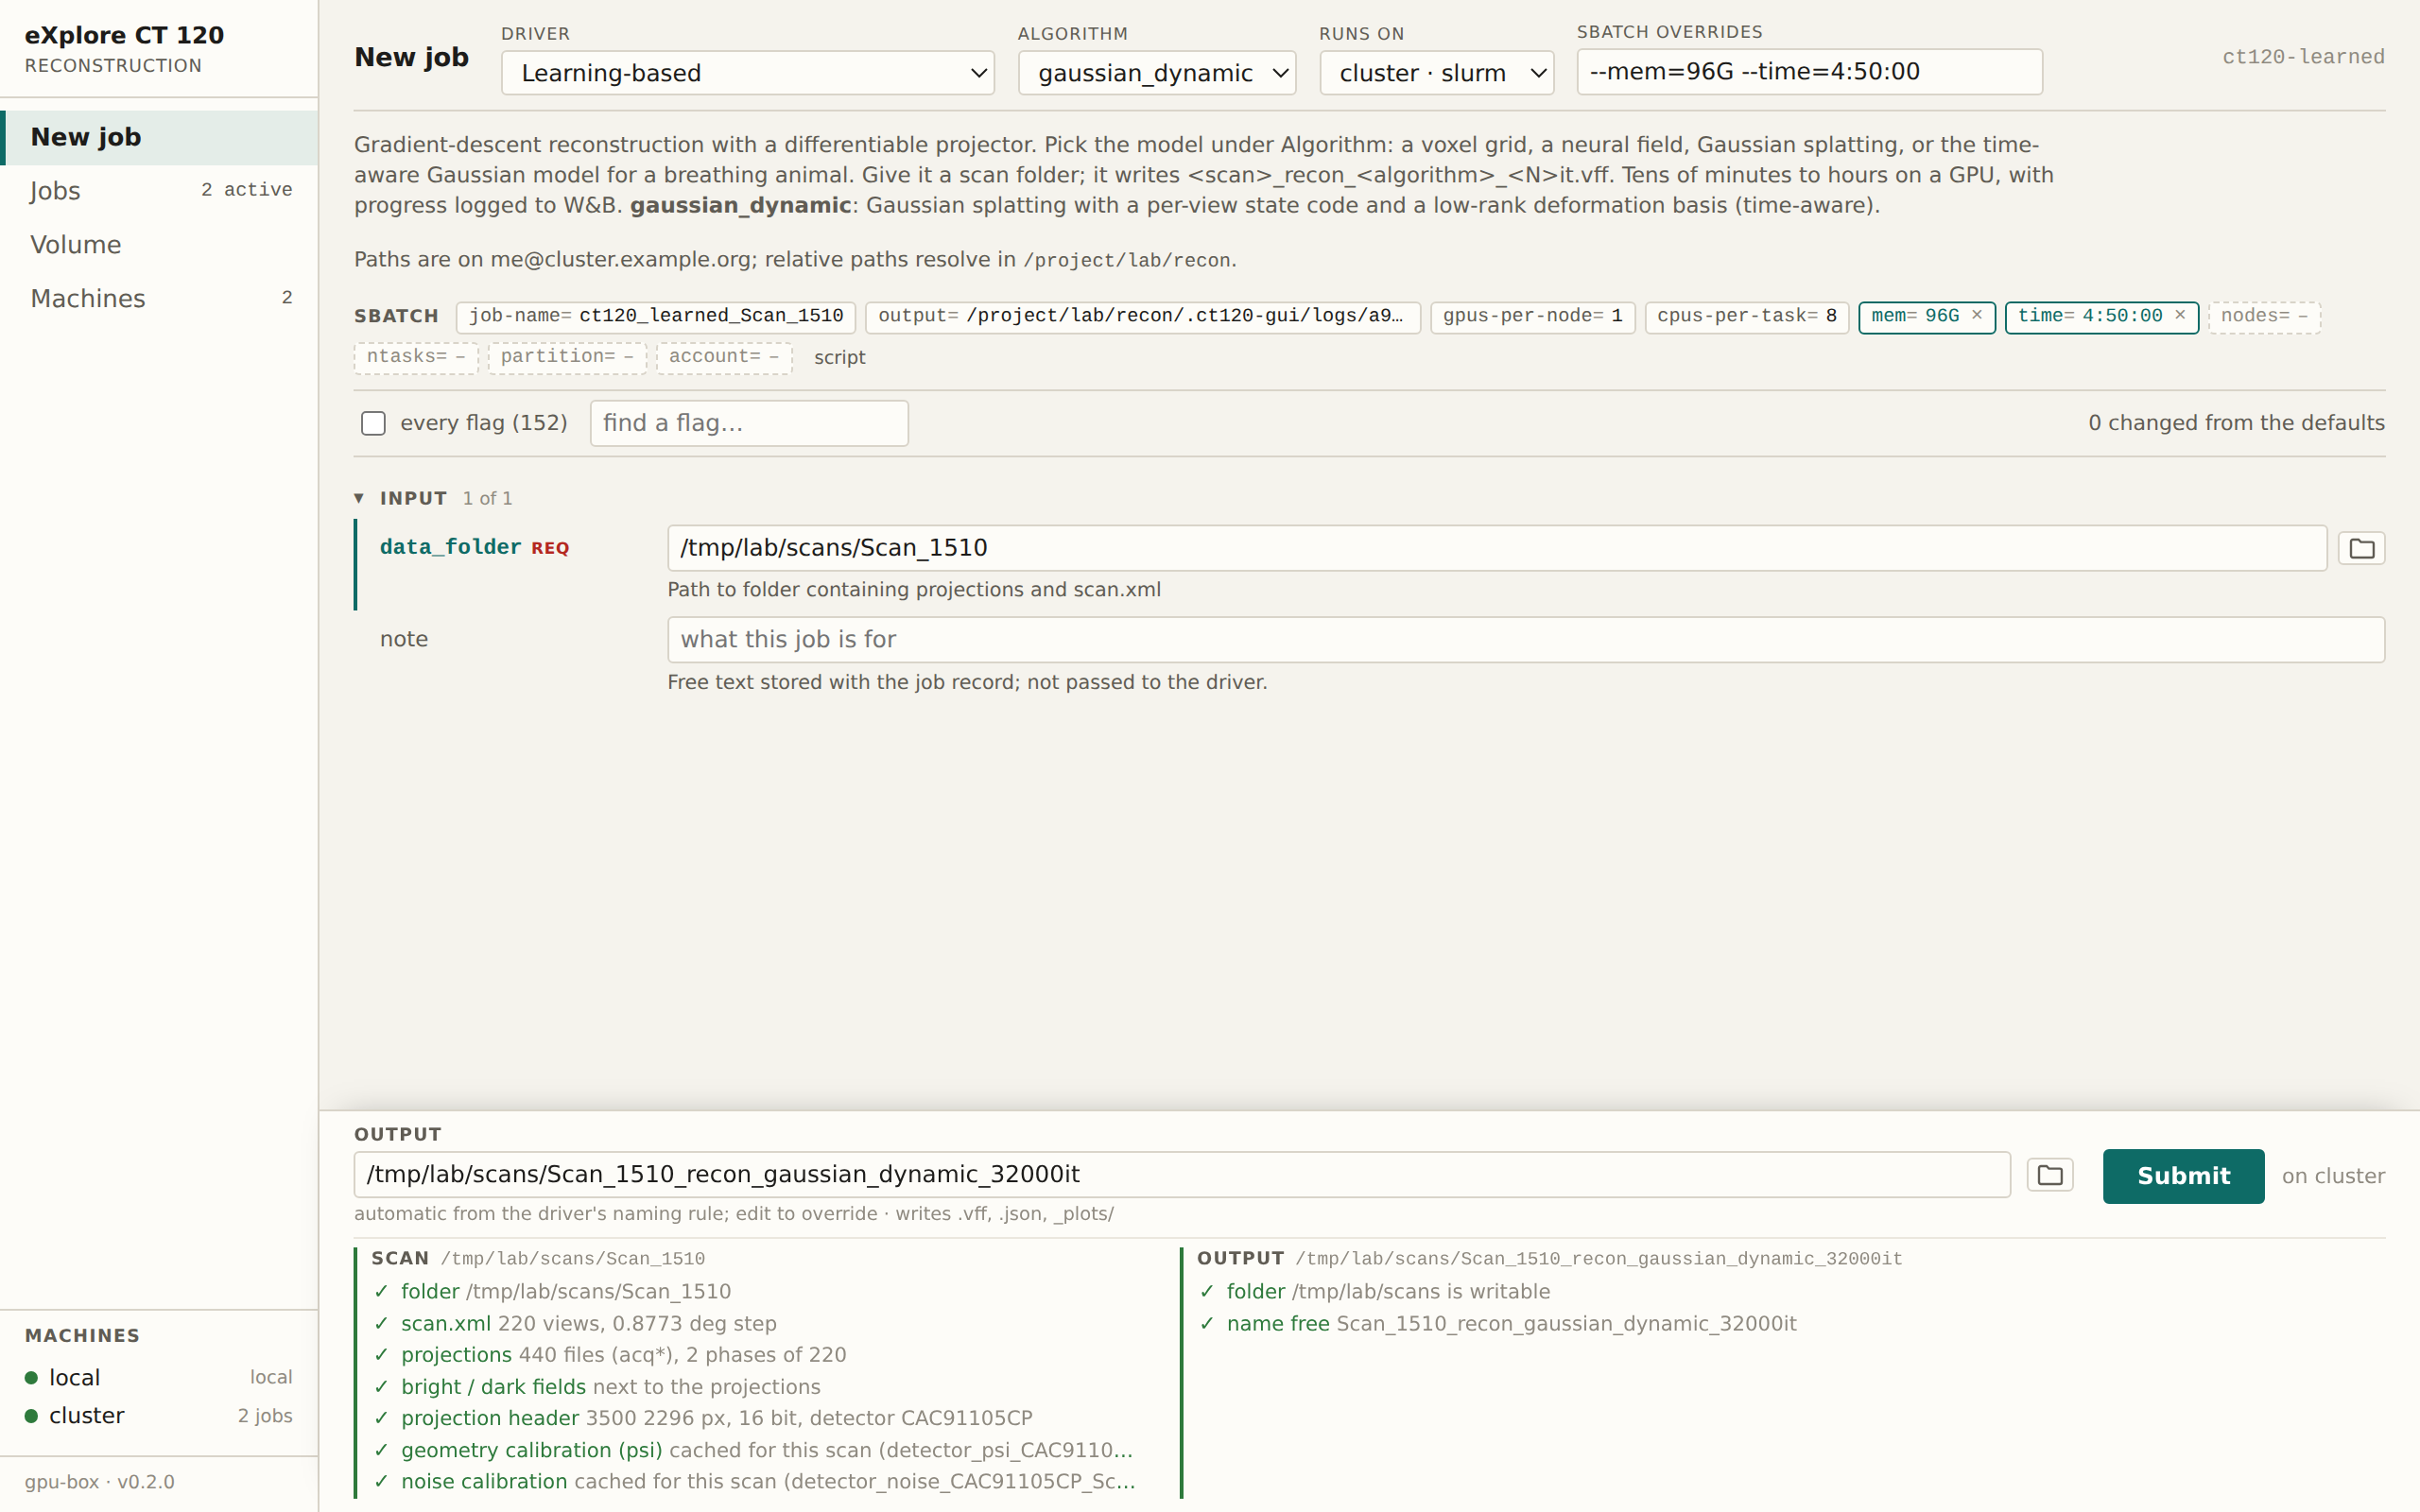Click the '0 changed from the defaults' text

[x=2236, y=423]
